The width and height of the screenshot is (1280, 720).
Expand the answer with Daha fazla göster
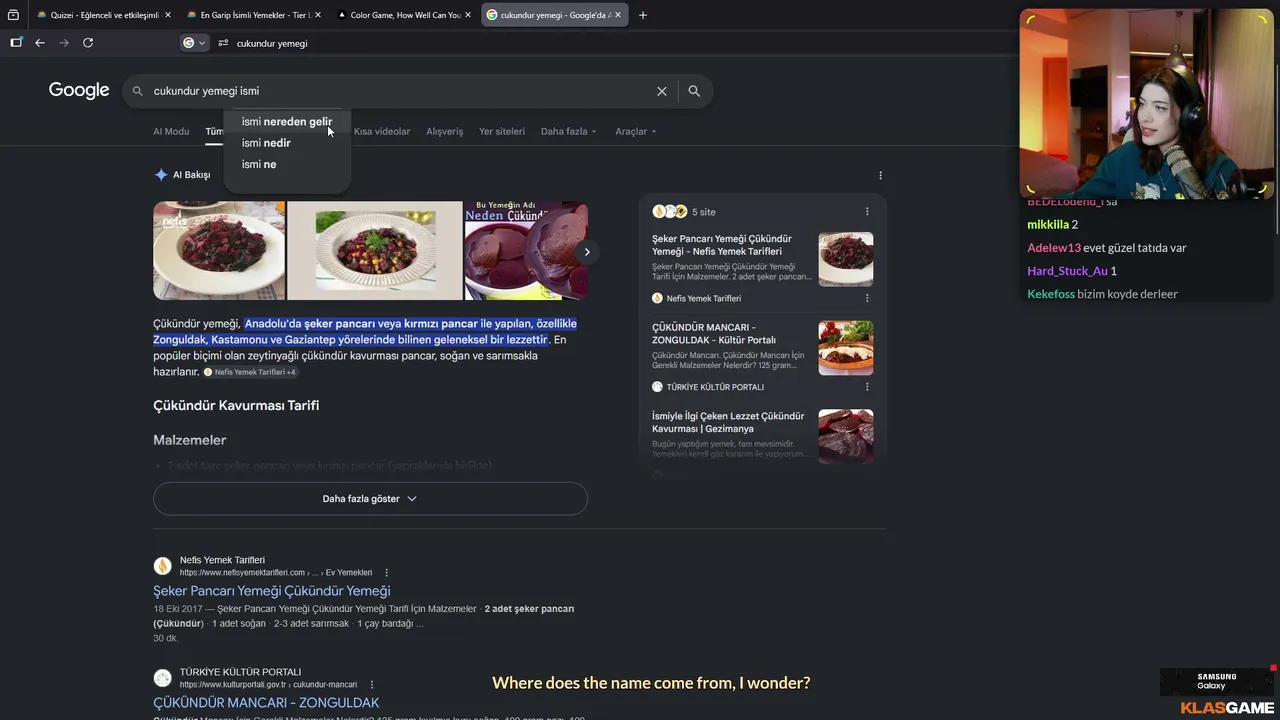(370, 499)
